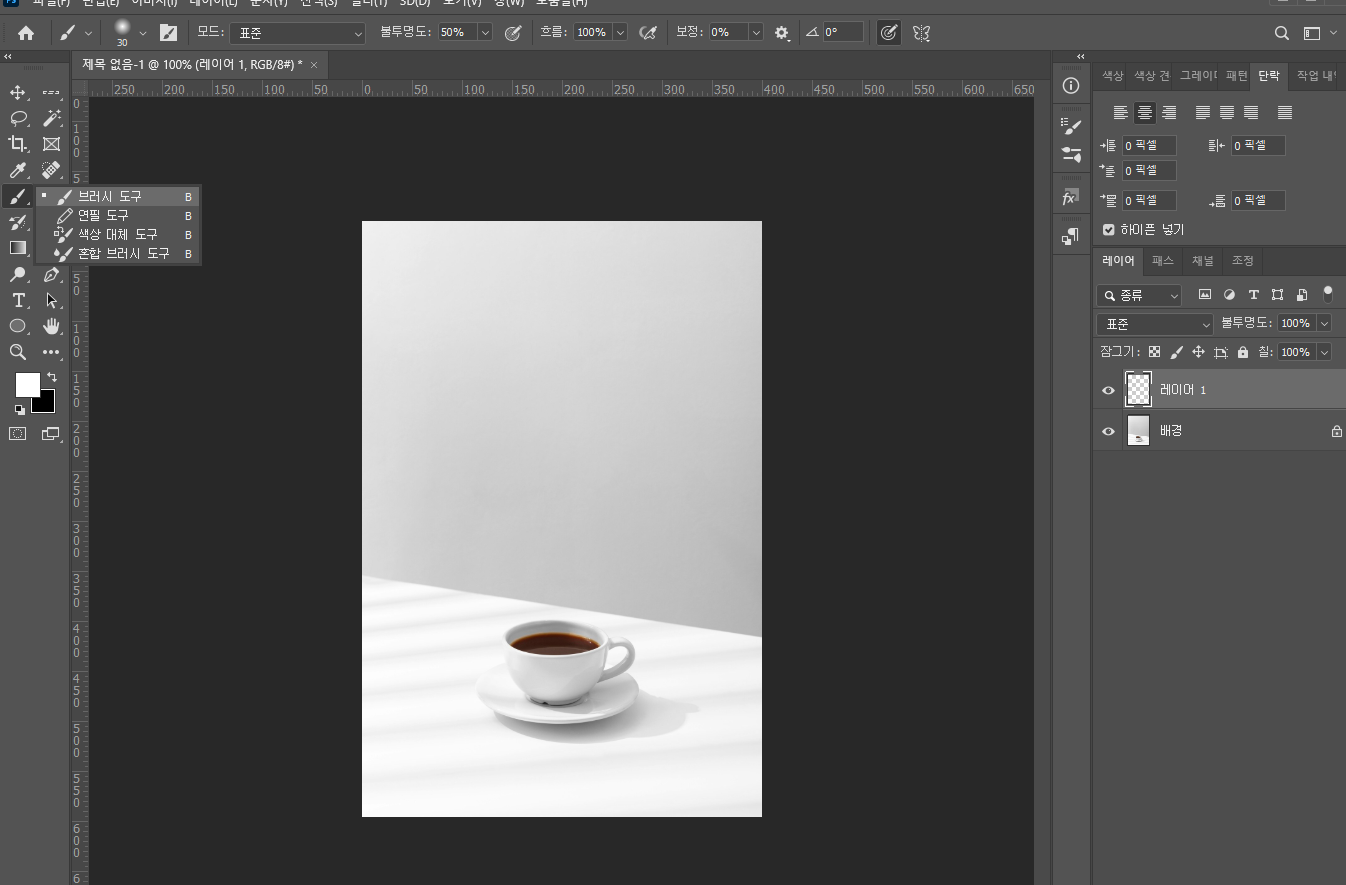The height and width of the screenshot is (885, 1346).
Task: Reset to default black and white colors
Action: (x=19, y=409)
